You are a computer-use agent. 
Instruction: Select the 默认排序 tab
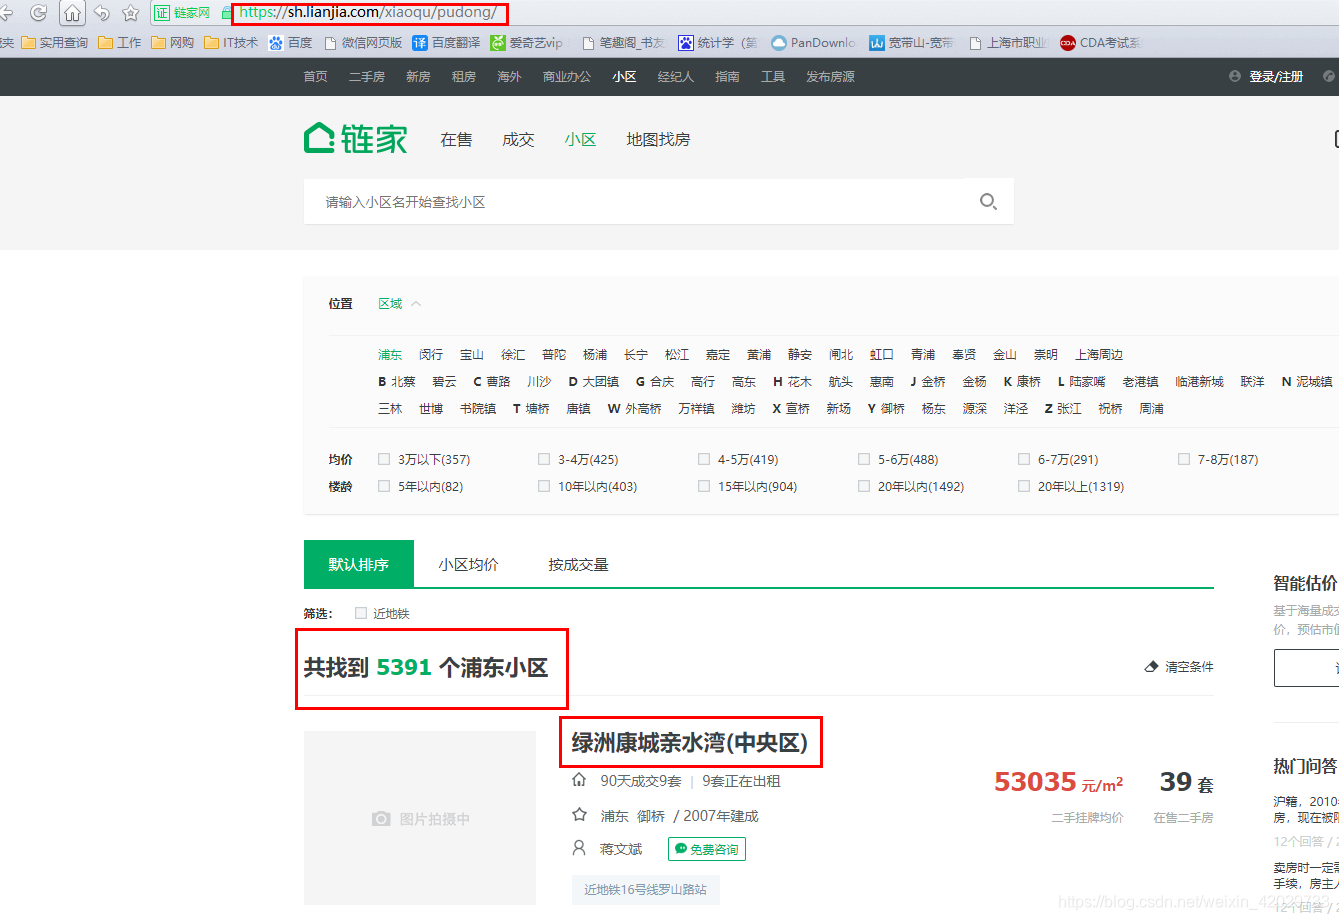pyautogui.click(x=358, y=565)
